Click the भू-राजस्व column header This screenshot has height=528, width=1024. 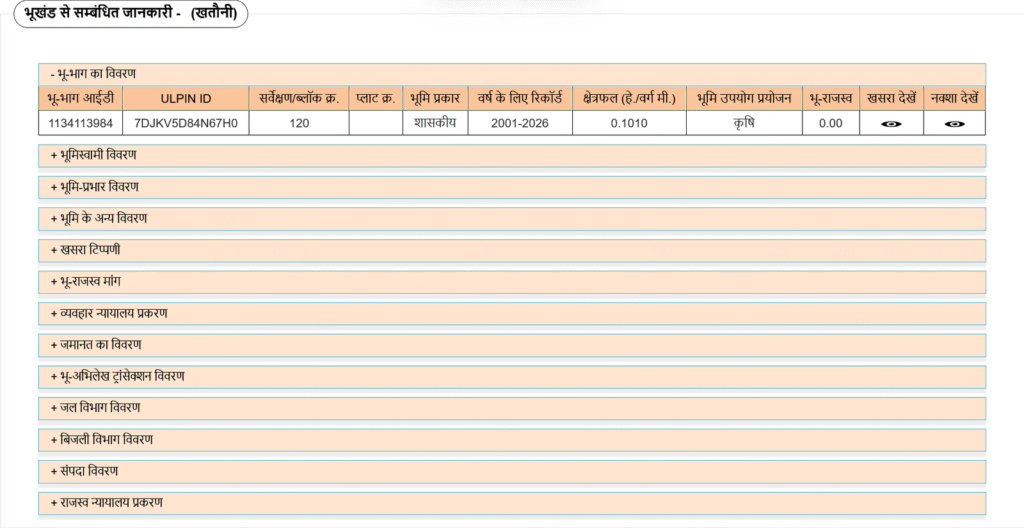(831, 99)
